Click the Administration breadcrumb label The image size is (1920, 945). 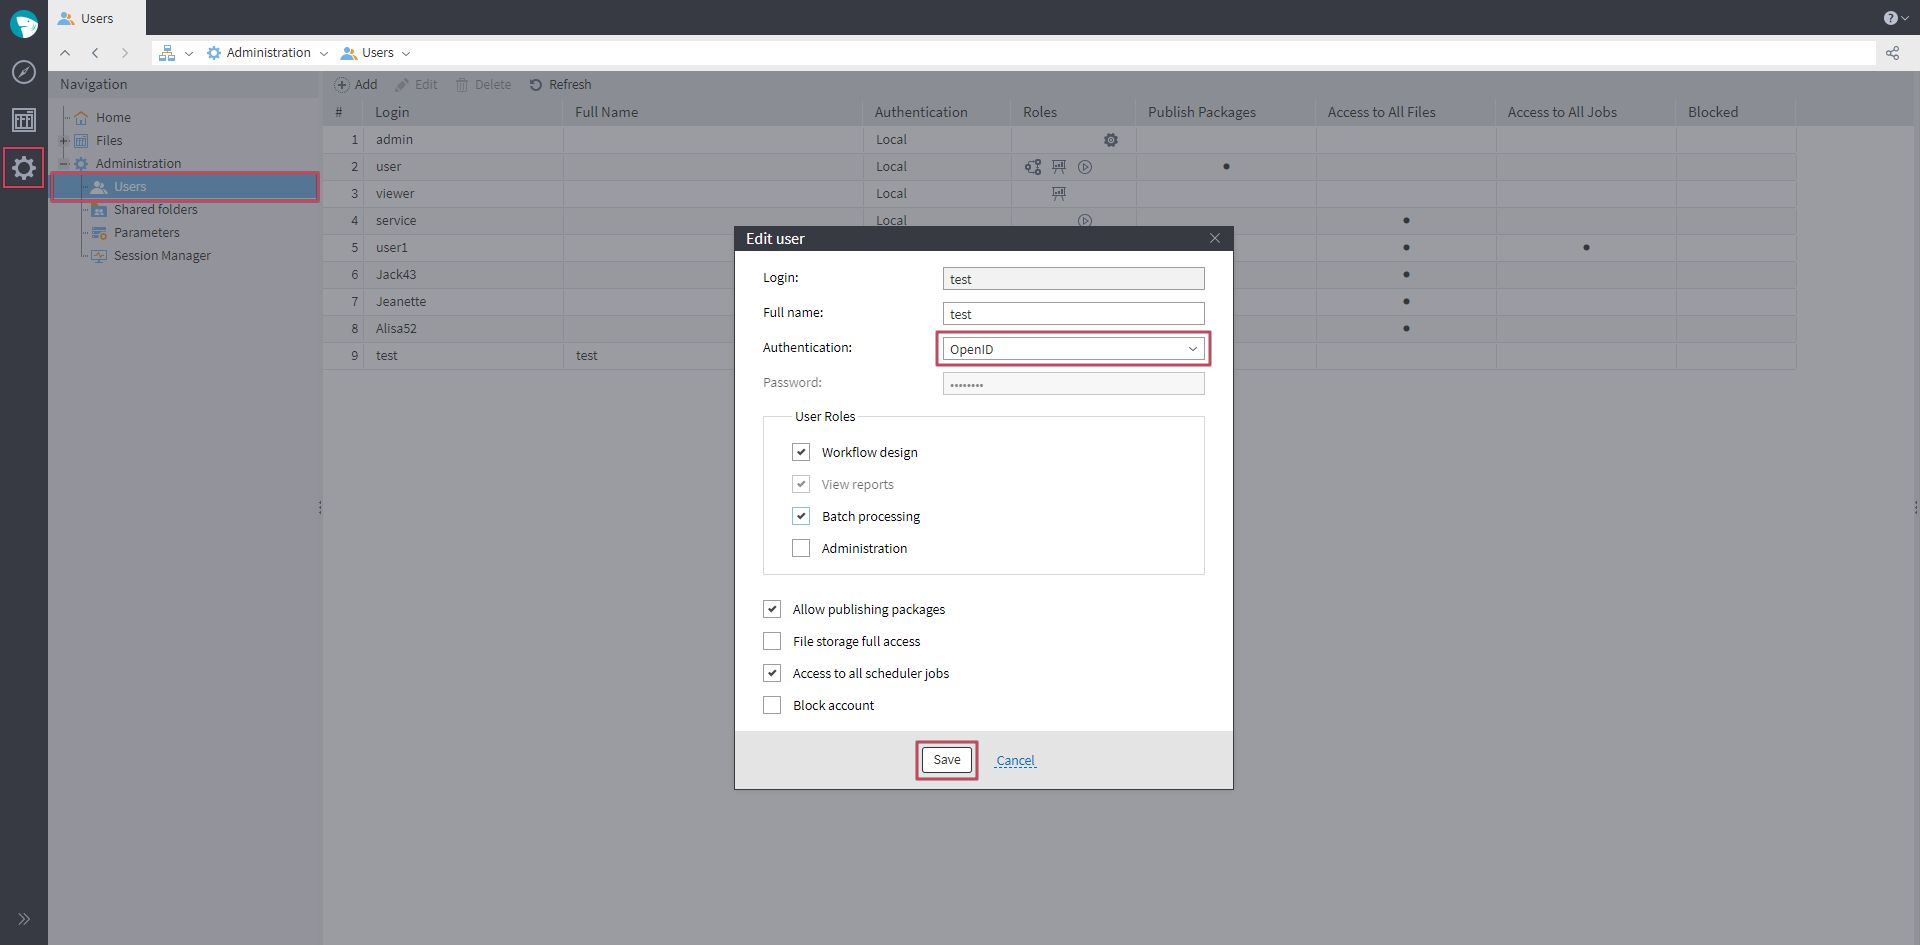tap(268, 53)
